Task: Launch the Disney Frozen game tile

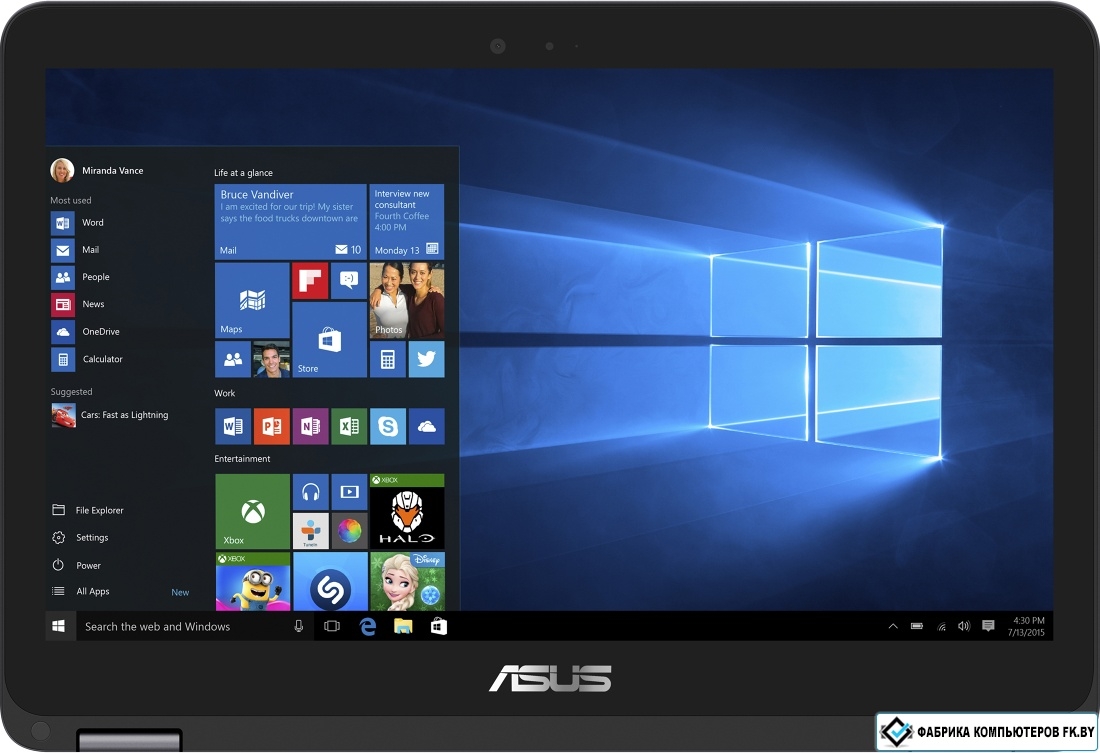Action: coord(407,582)
